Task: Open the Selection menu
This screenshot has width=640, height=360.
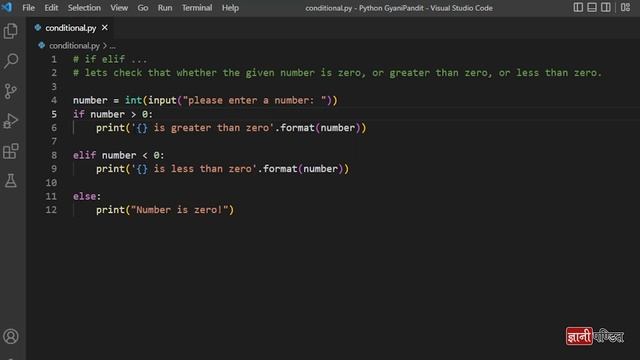Action: click(84, 8)
